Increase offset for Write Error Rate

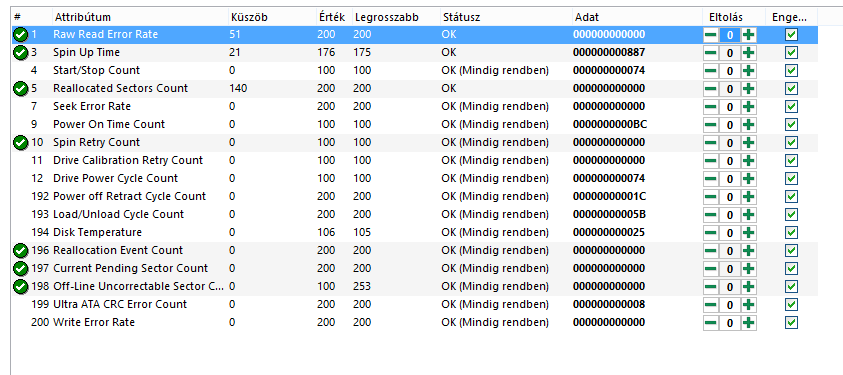[x=748, y=323]
